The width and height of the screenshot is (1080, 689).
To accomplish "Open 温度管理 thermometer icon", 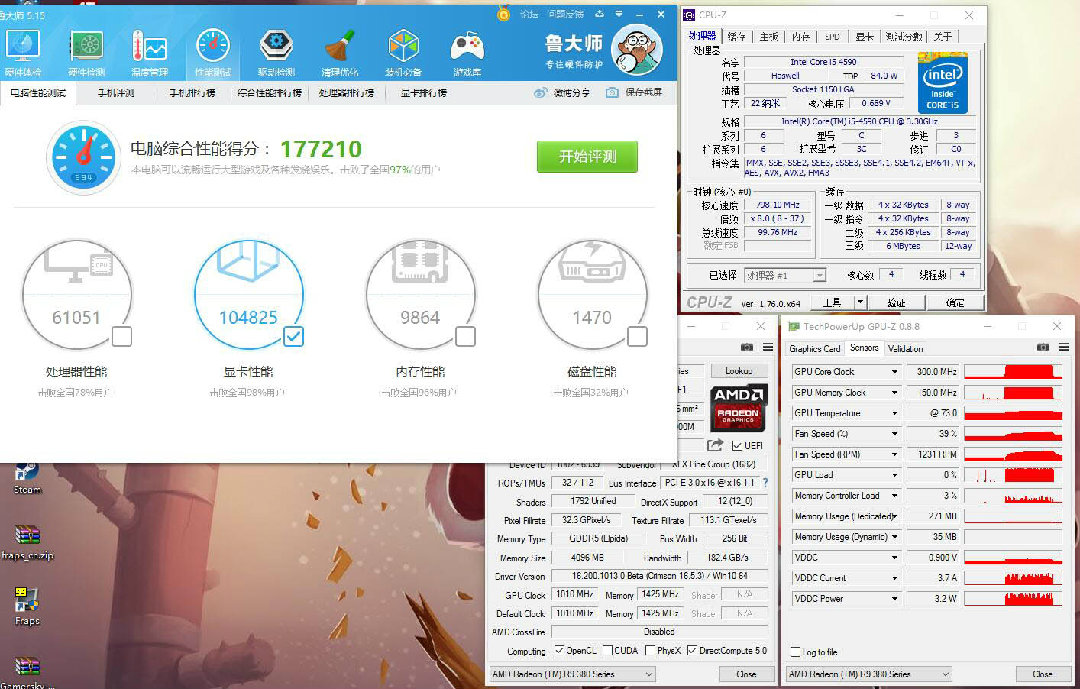I will pyautogui.click(x=149, y=52).
